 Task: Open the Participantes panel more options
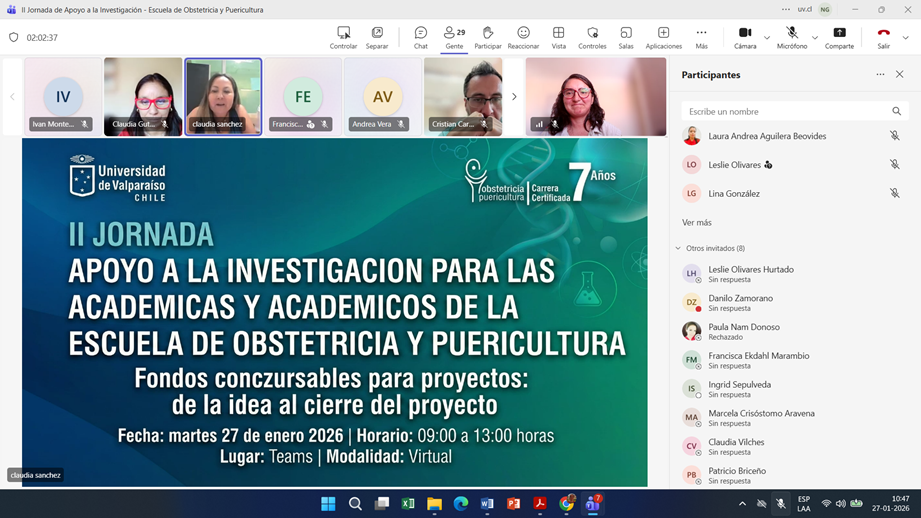click(x=880, y=75)
